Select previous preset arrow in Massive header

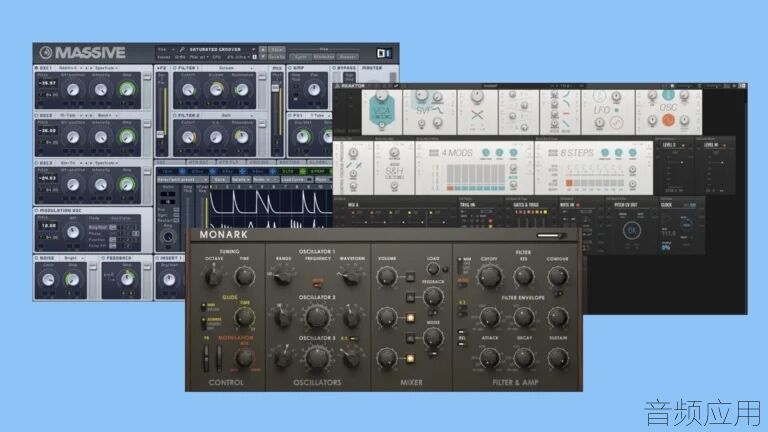click(263, 49)
